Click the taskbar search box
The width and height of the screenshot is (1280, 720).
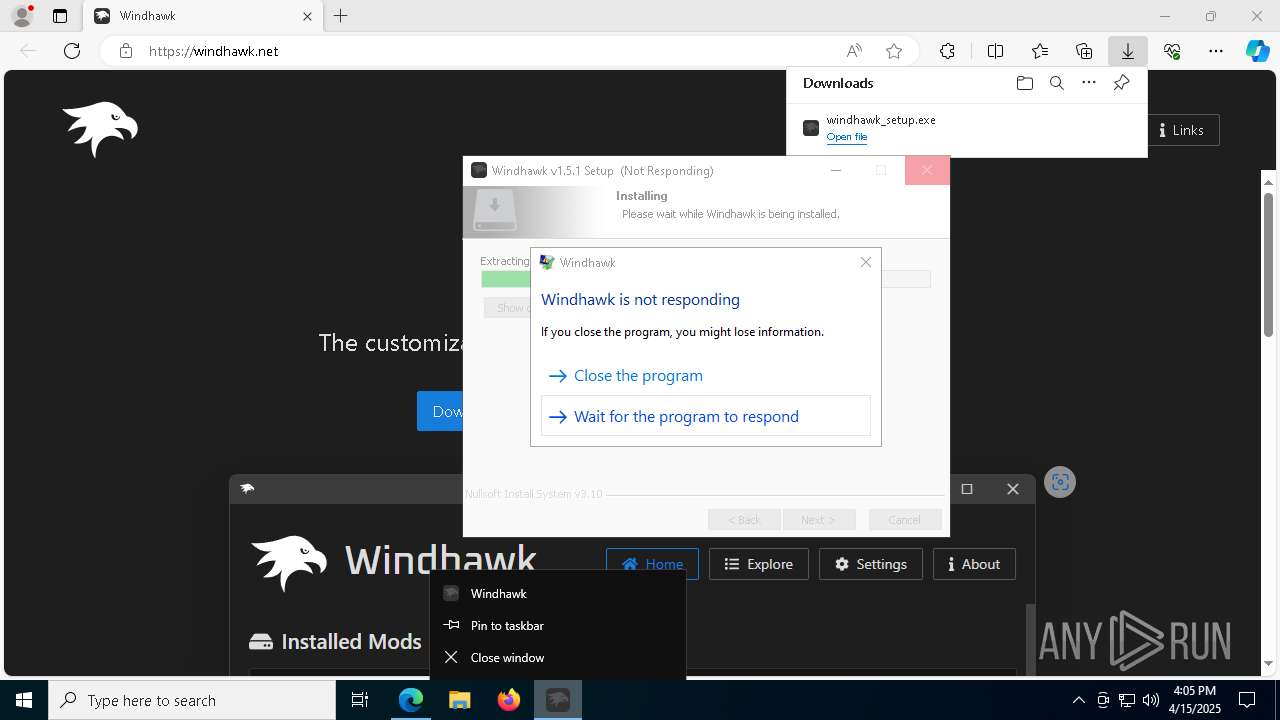(x=192, y=700)
